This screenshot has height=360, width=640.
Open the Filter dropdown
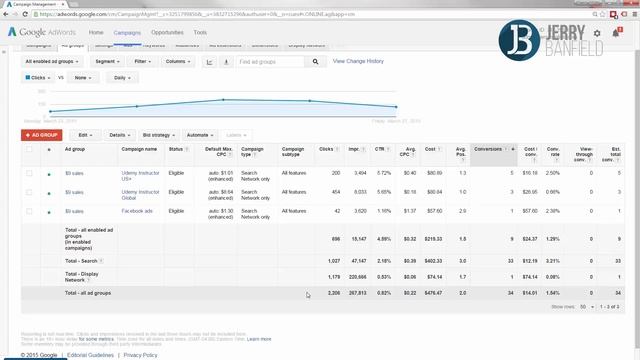click(142, 62)
